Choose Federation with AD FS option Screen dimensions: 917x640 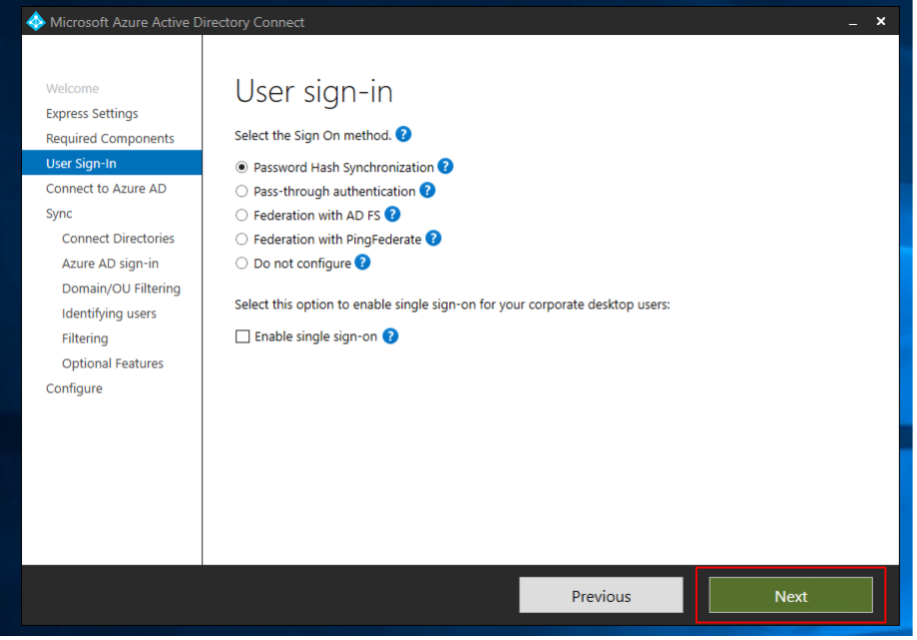point(242,215)
